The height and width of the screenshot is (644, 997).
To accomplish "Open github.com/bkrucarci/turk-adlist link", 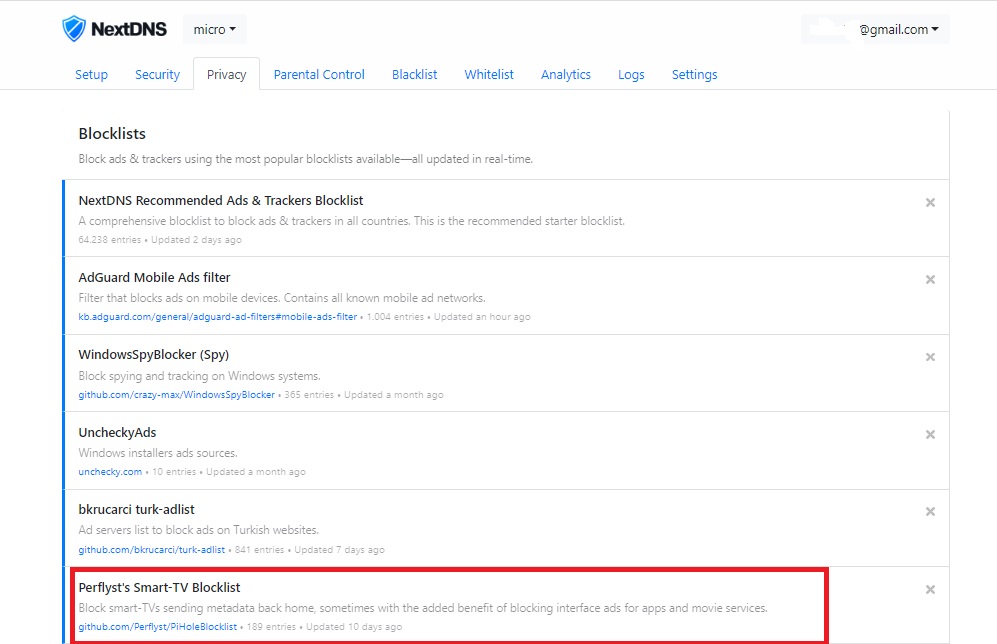I will (x=151, y=550).
